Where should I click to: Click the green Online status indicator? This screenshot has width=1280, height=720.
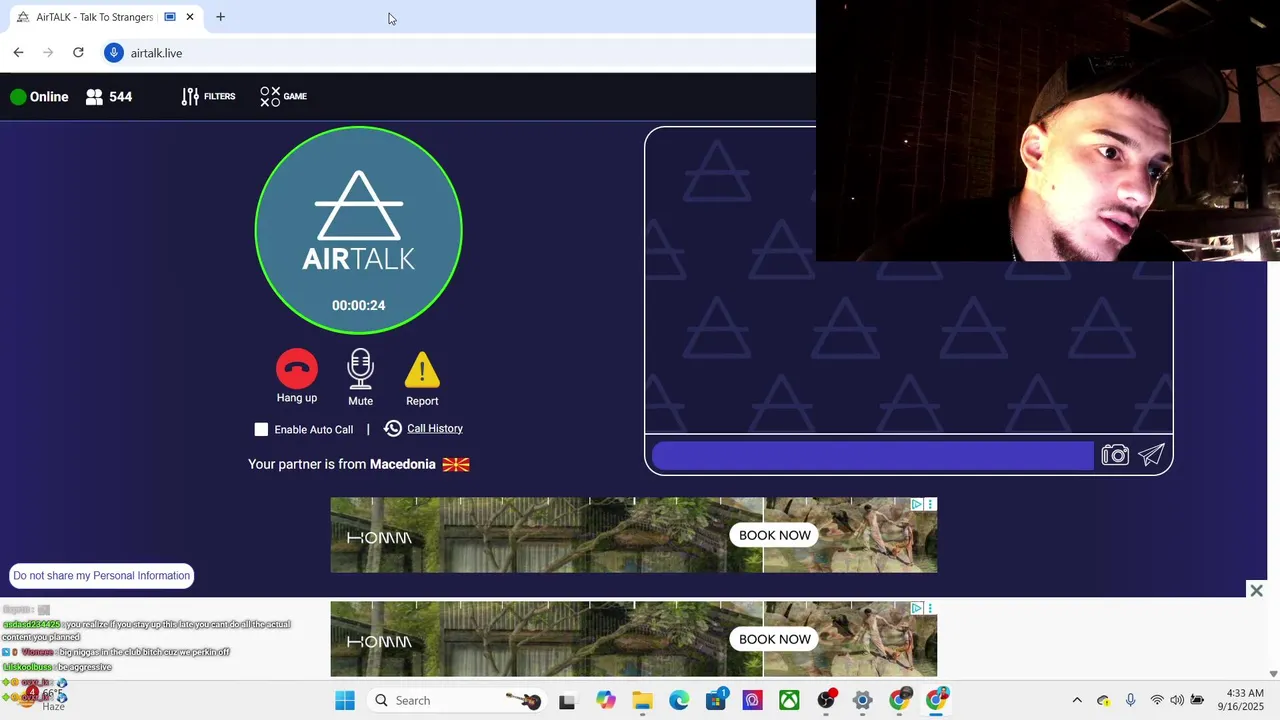click(18, 97)
